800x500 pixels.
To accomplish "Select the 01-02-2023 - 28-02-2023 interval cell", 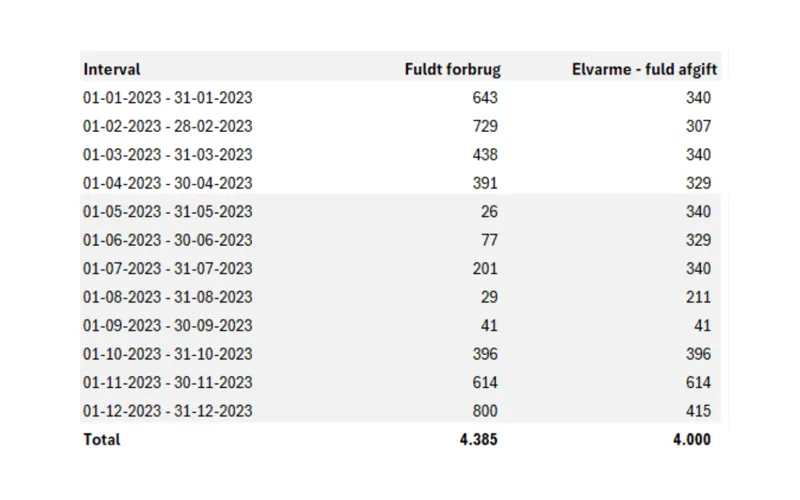I will point(168,126).
